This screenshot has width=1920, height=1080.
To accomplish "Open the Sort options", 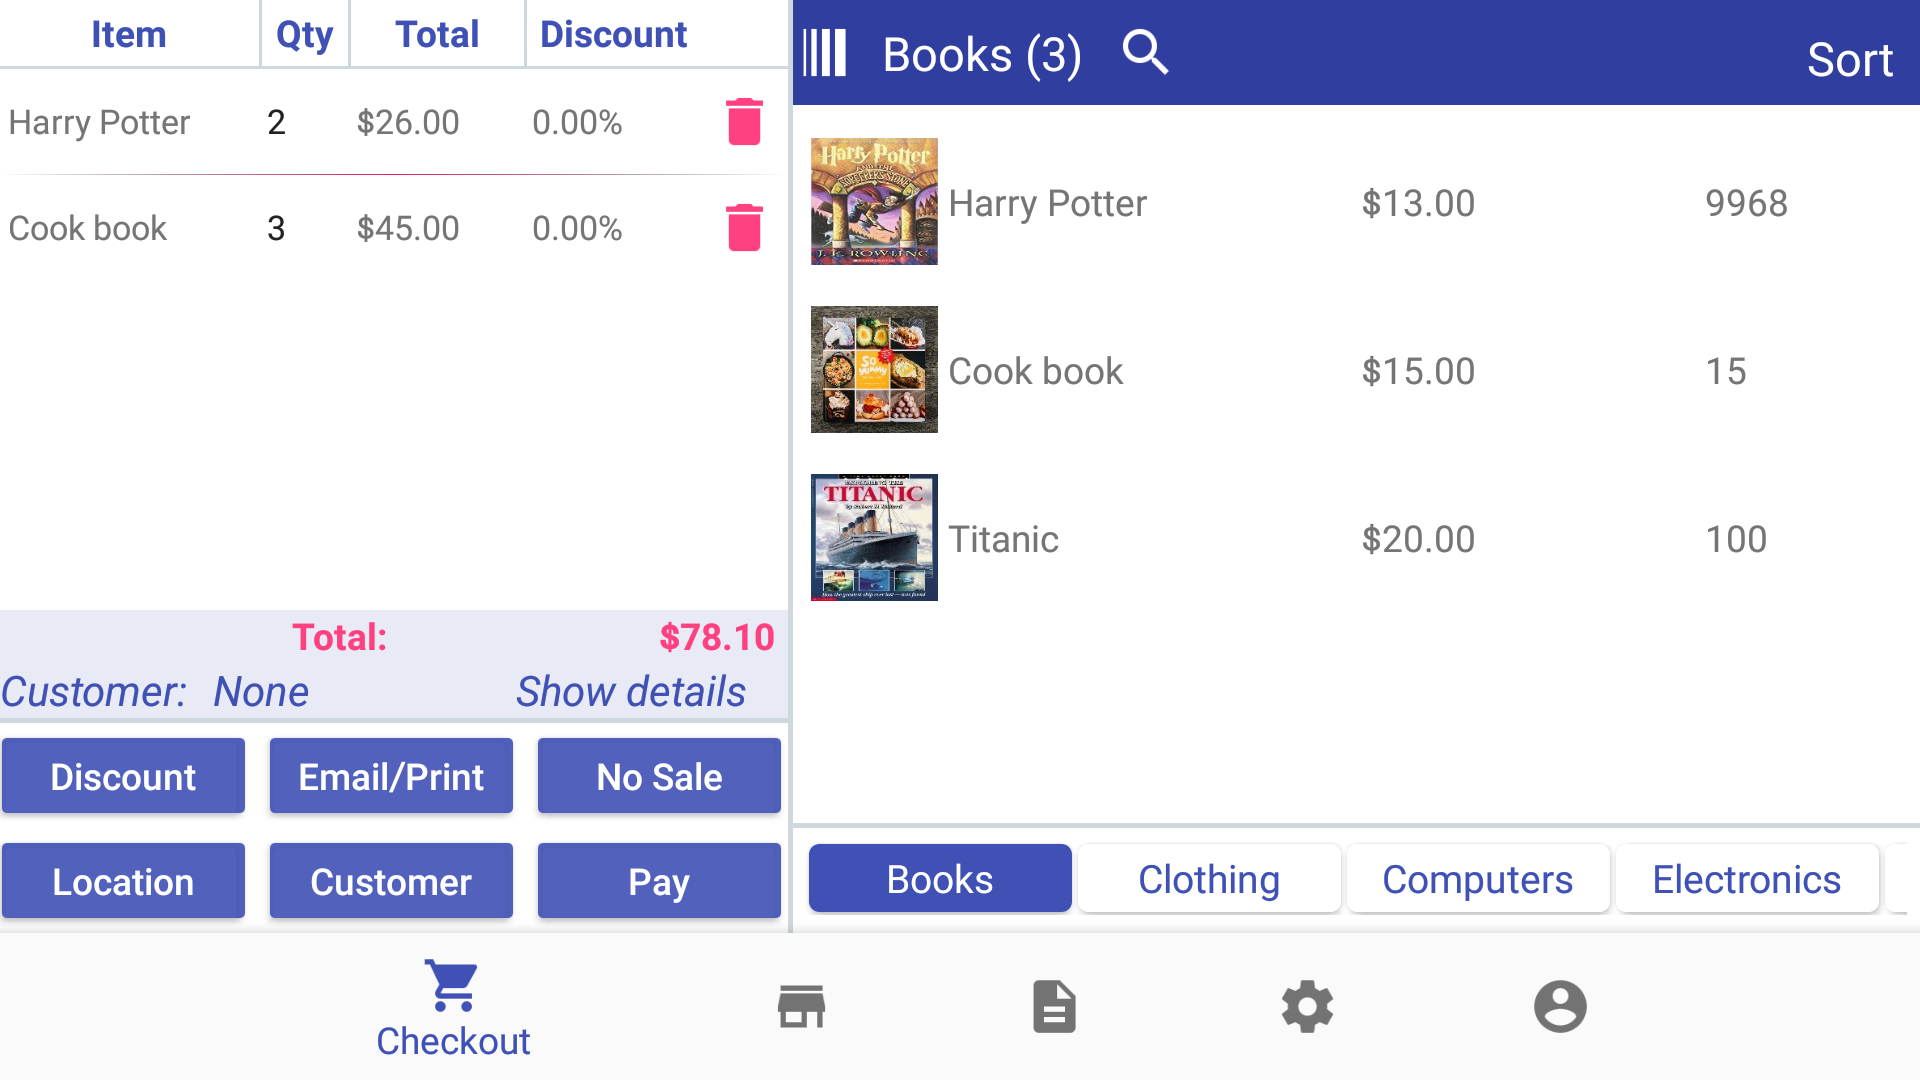I will click(1850, 58).
